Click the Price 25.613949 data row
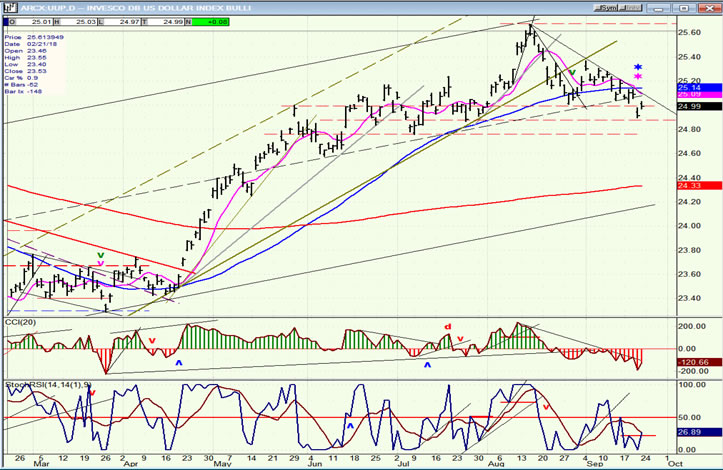 point(34,37)
